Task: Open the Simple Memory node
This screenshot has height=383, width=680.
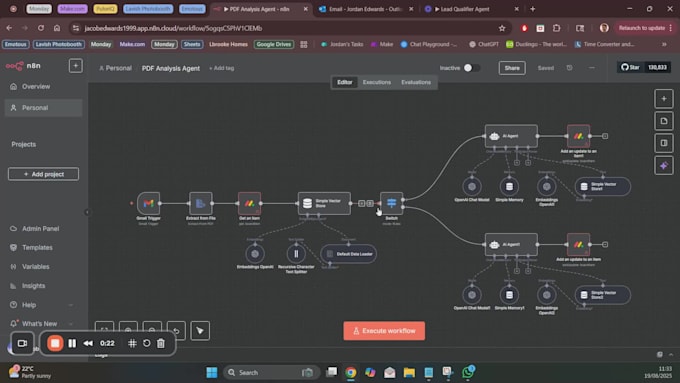Action: point(509,187)
